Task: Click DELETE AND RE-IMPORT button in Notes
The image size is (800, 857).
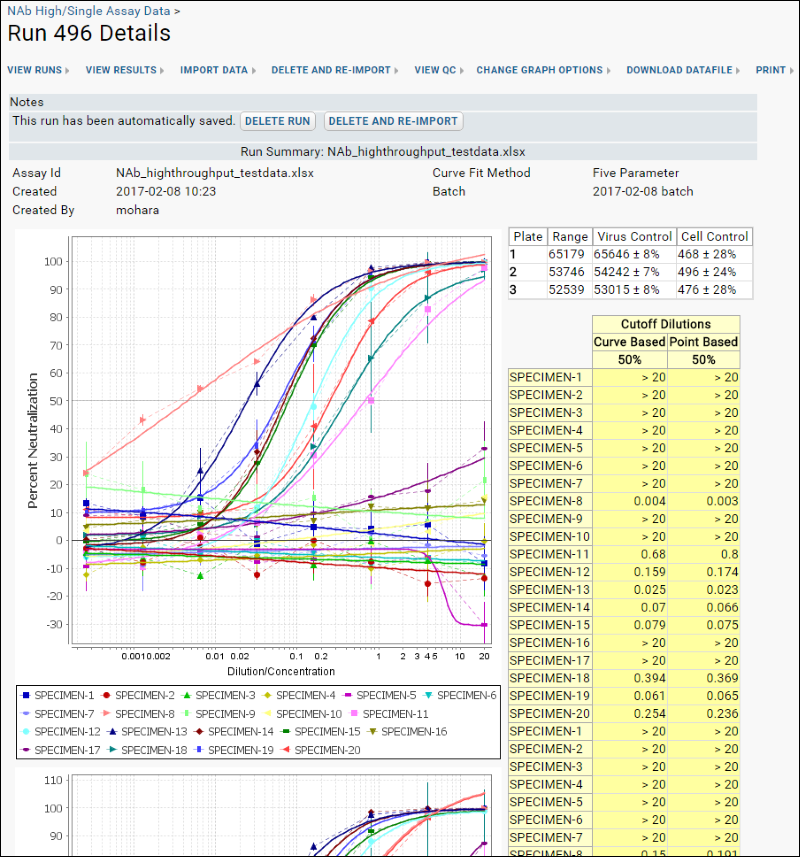Action: pyautogui.click(x=393, y=121)
